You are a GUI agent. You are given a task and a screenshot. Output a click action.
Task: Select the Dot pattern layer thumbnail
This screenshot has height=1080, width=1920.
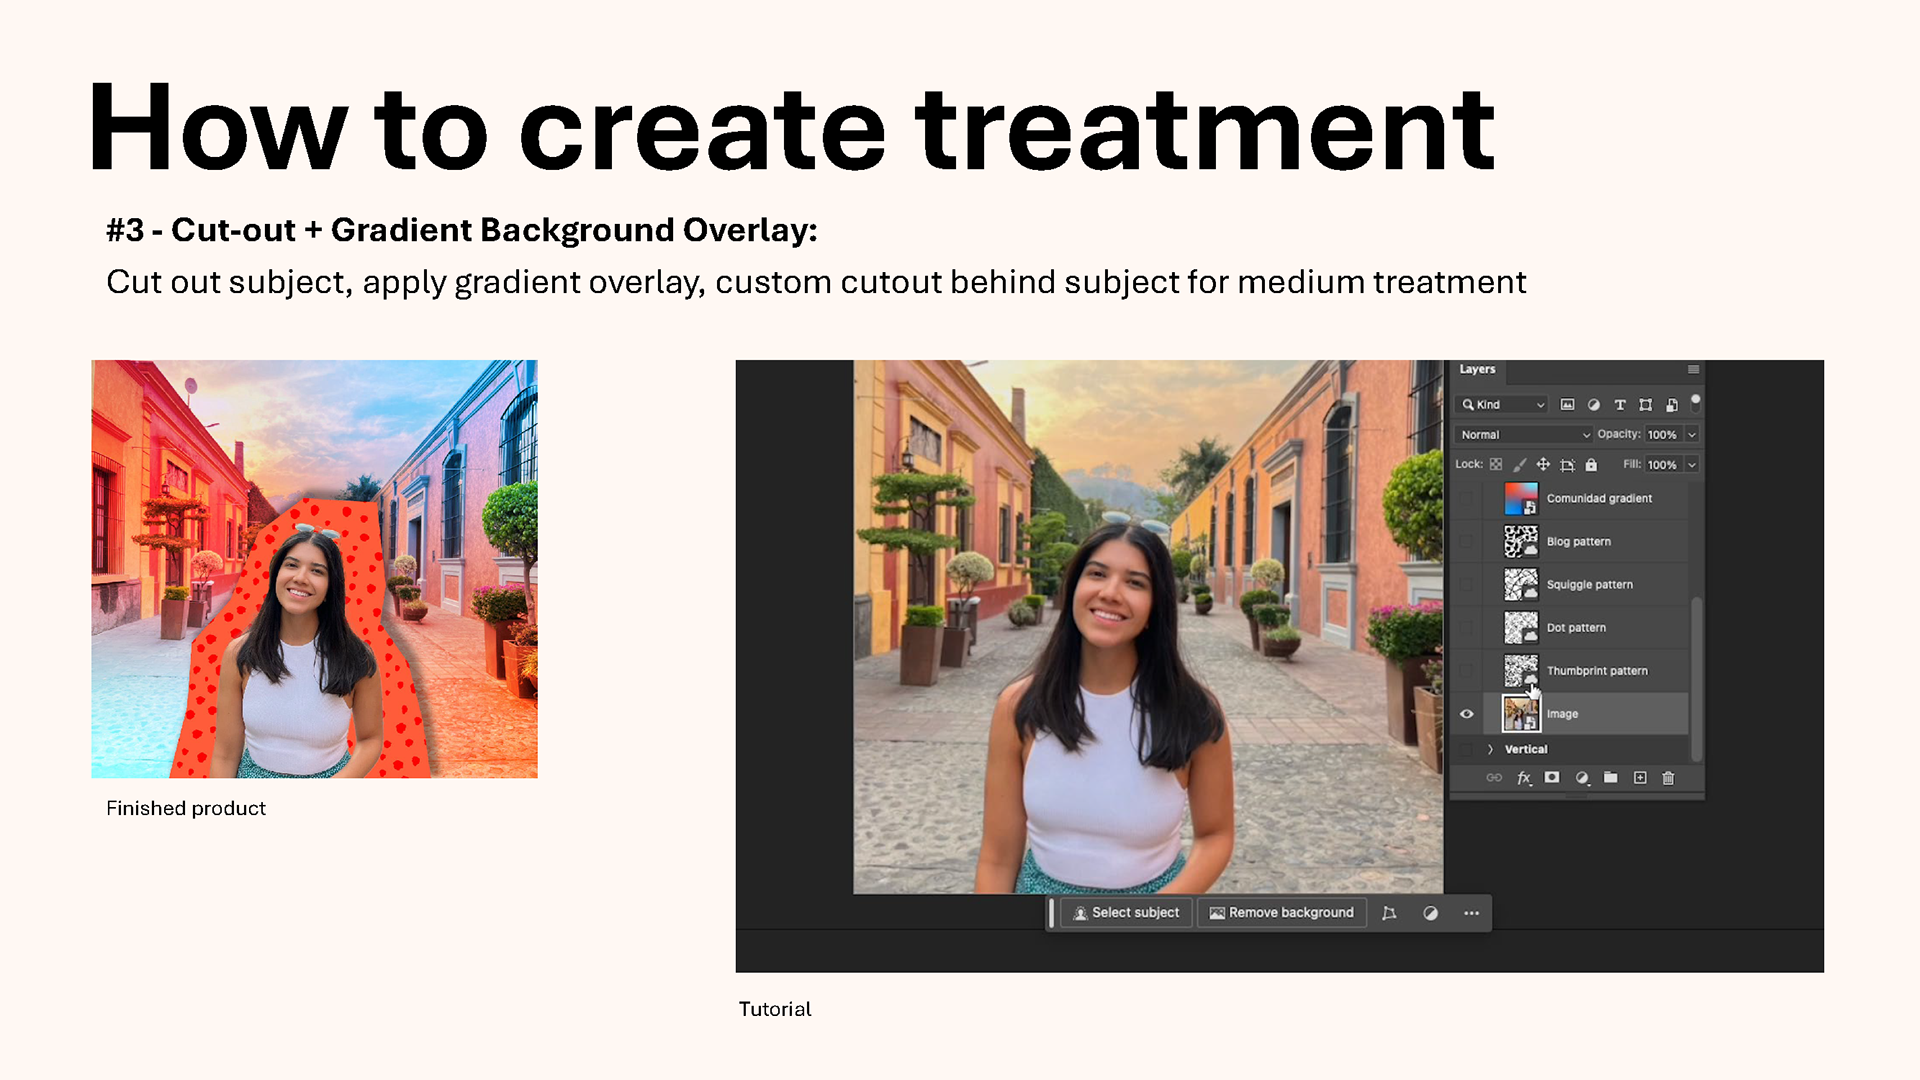(1521, 627)
